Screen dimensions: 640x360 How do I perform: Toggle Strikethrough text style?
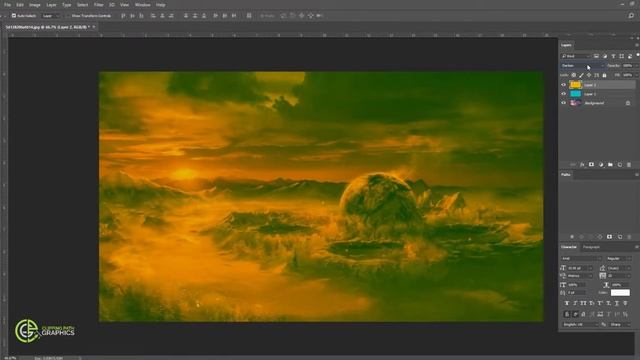(x=625, y=303)
